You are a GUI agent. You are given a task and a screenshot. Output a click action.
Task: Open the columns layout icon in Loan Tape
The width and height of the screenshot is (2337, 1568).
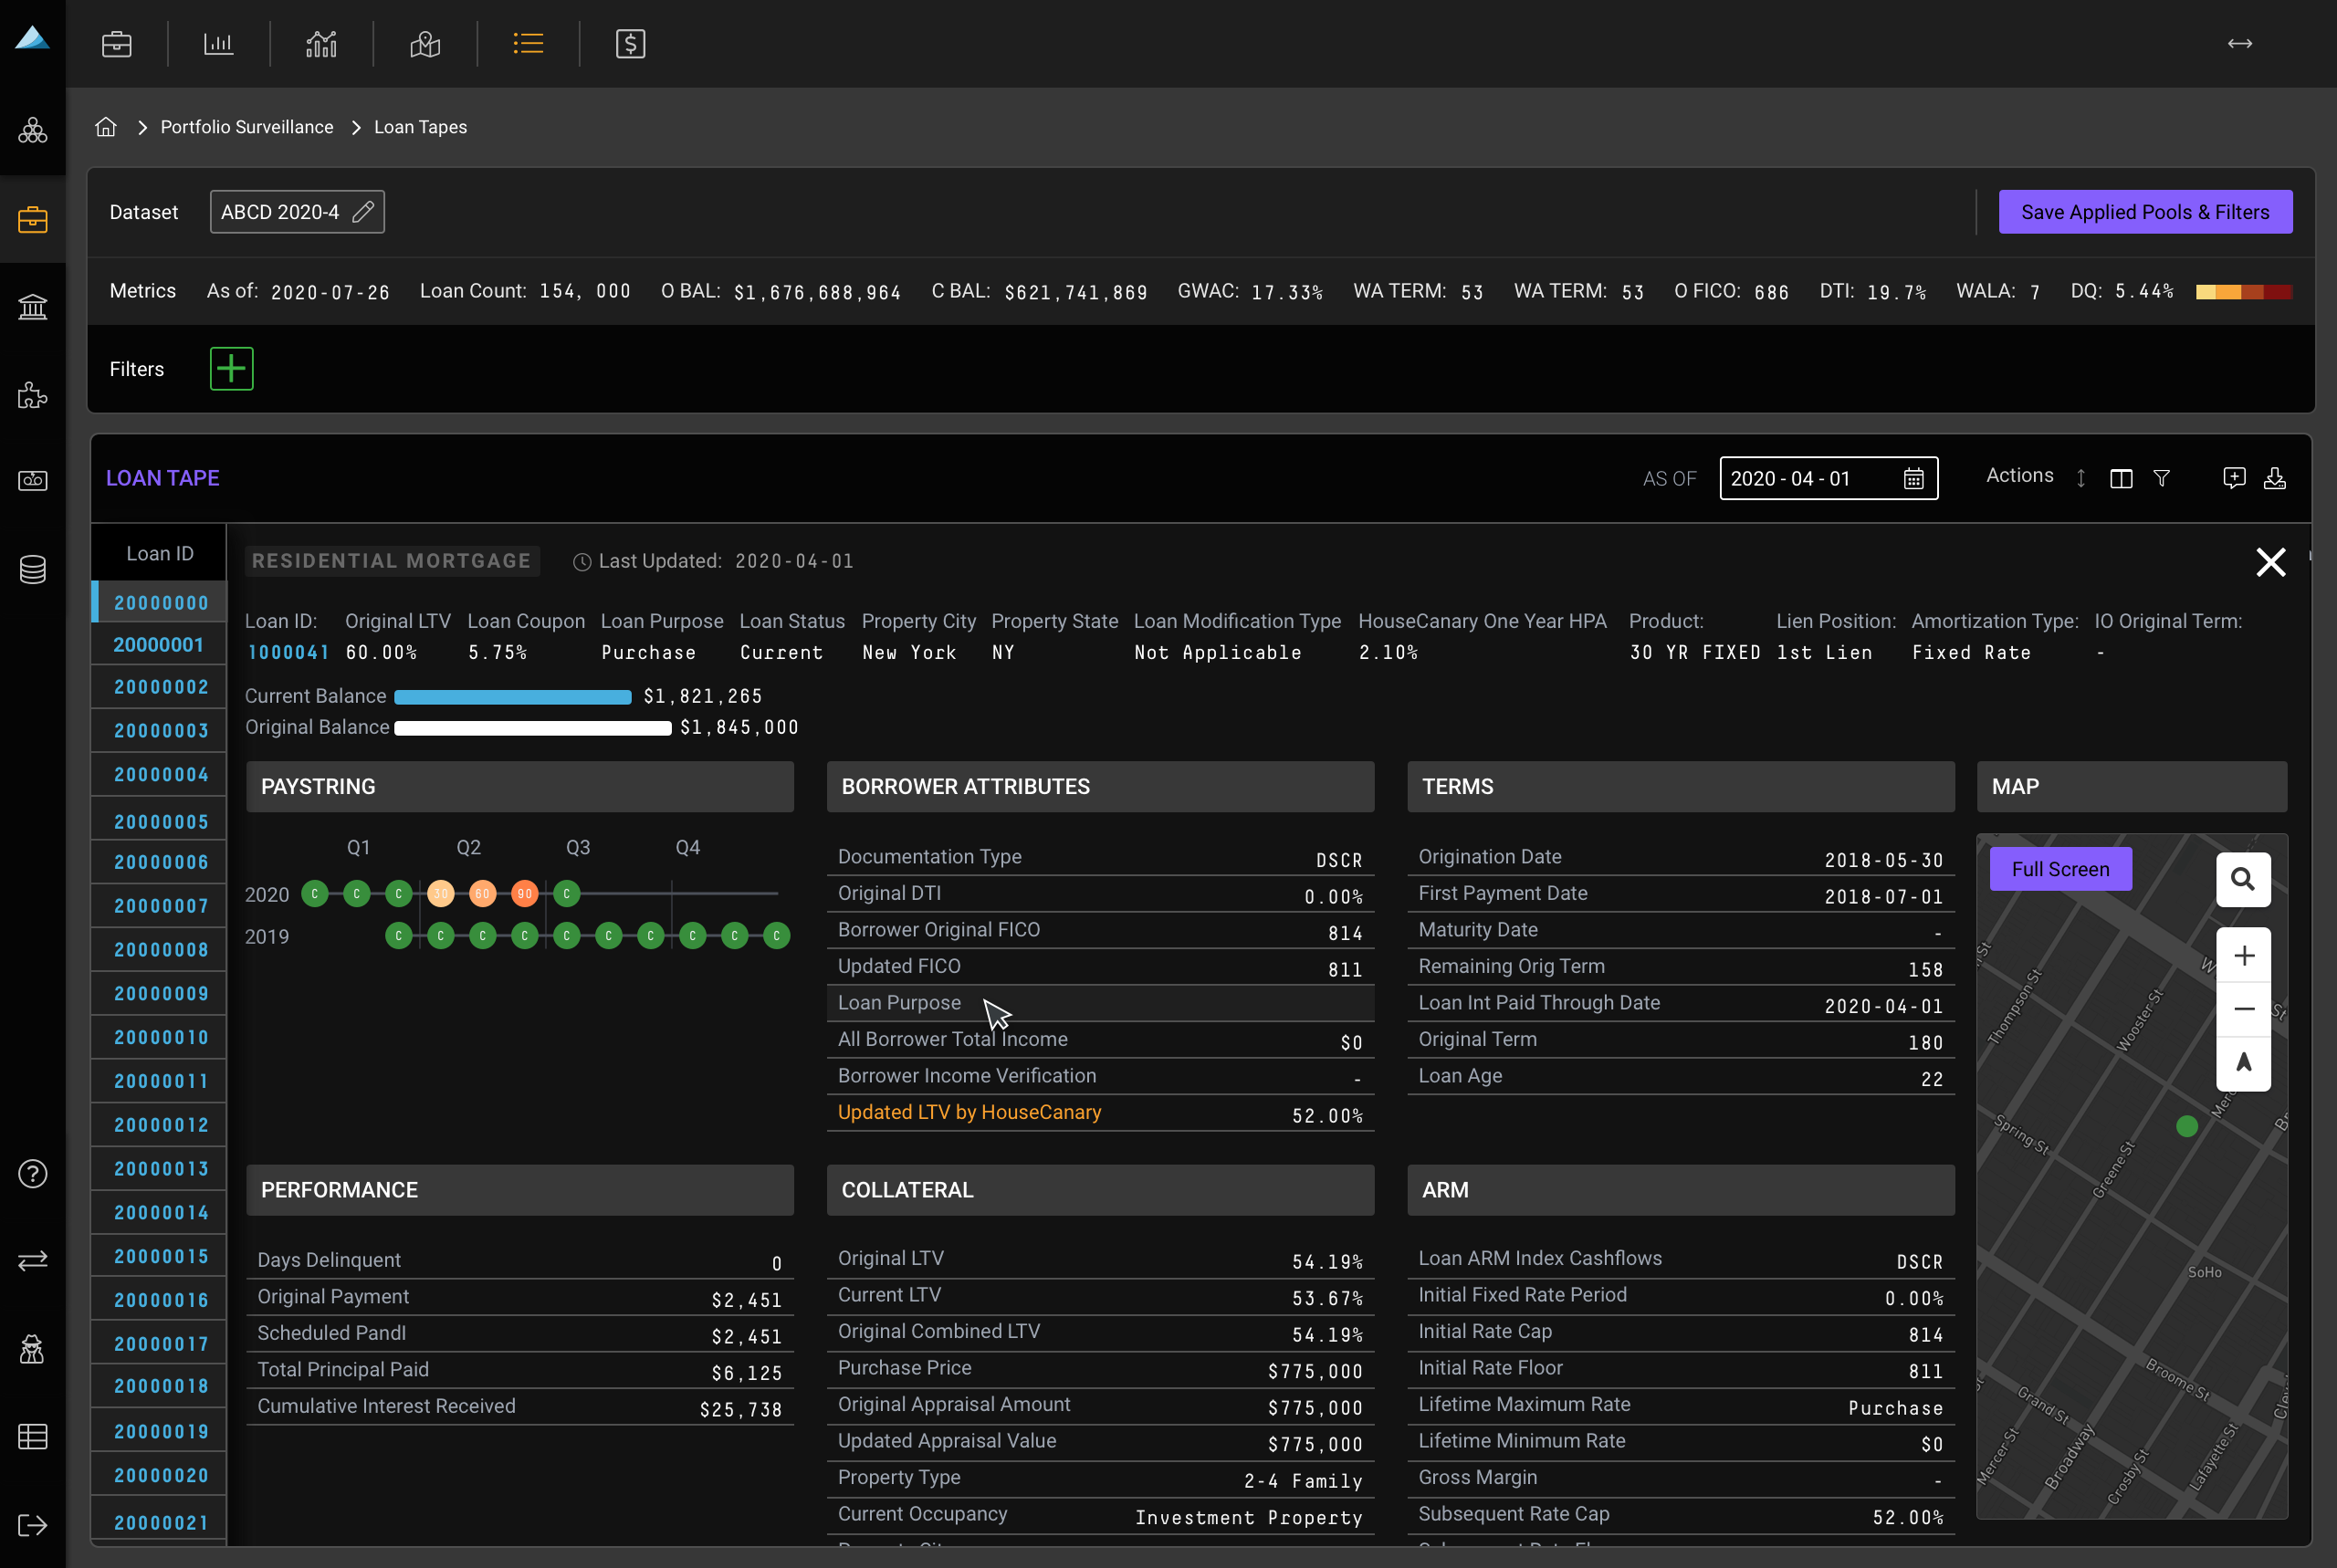tap(2121, 479)
